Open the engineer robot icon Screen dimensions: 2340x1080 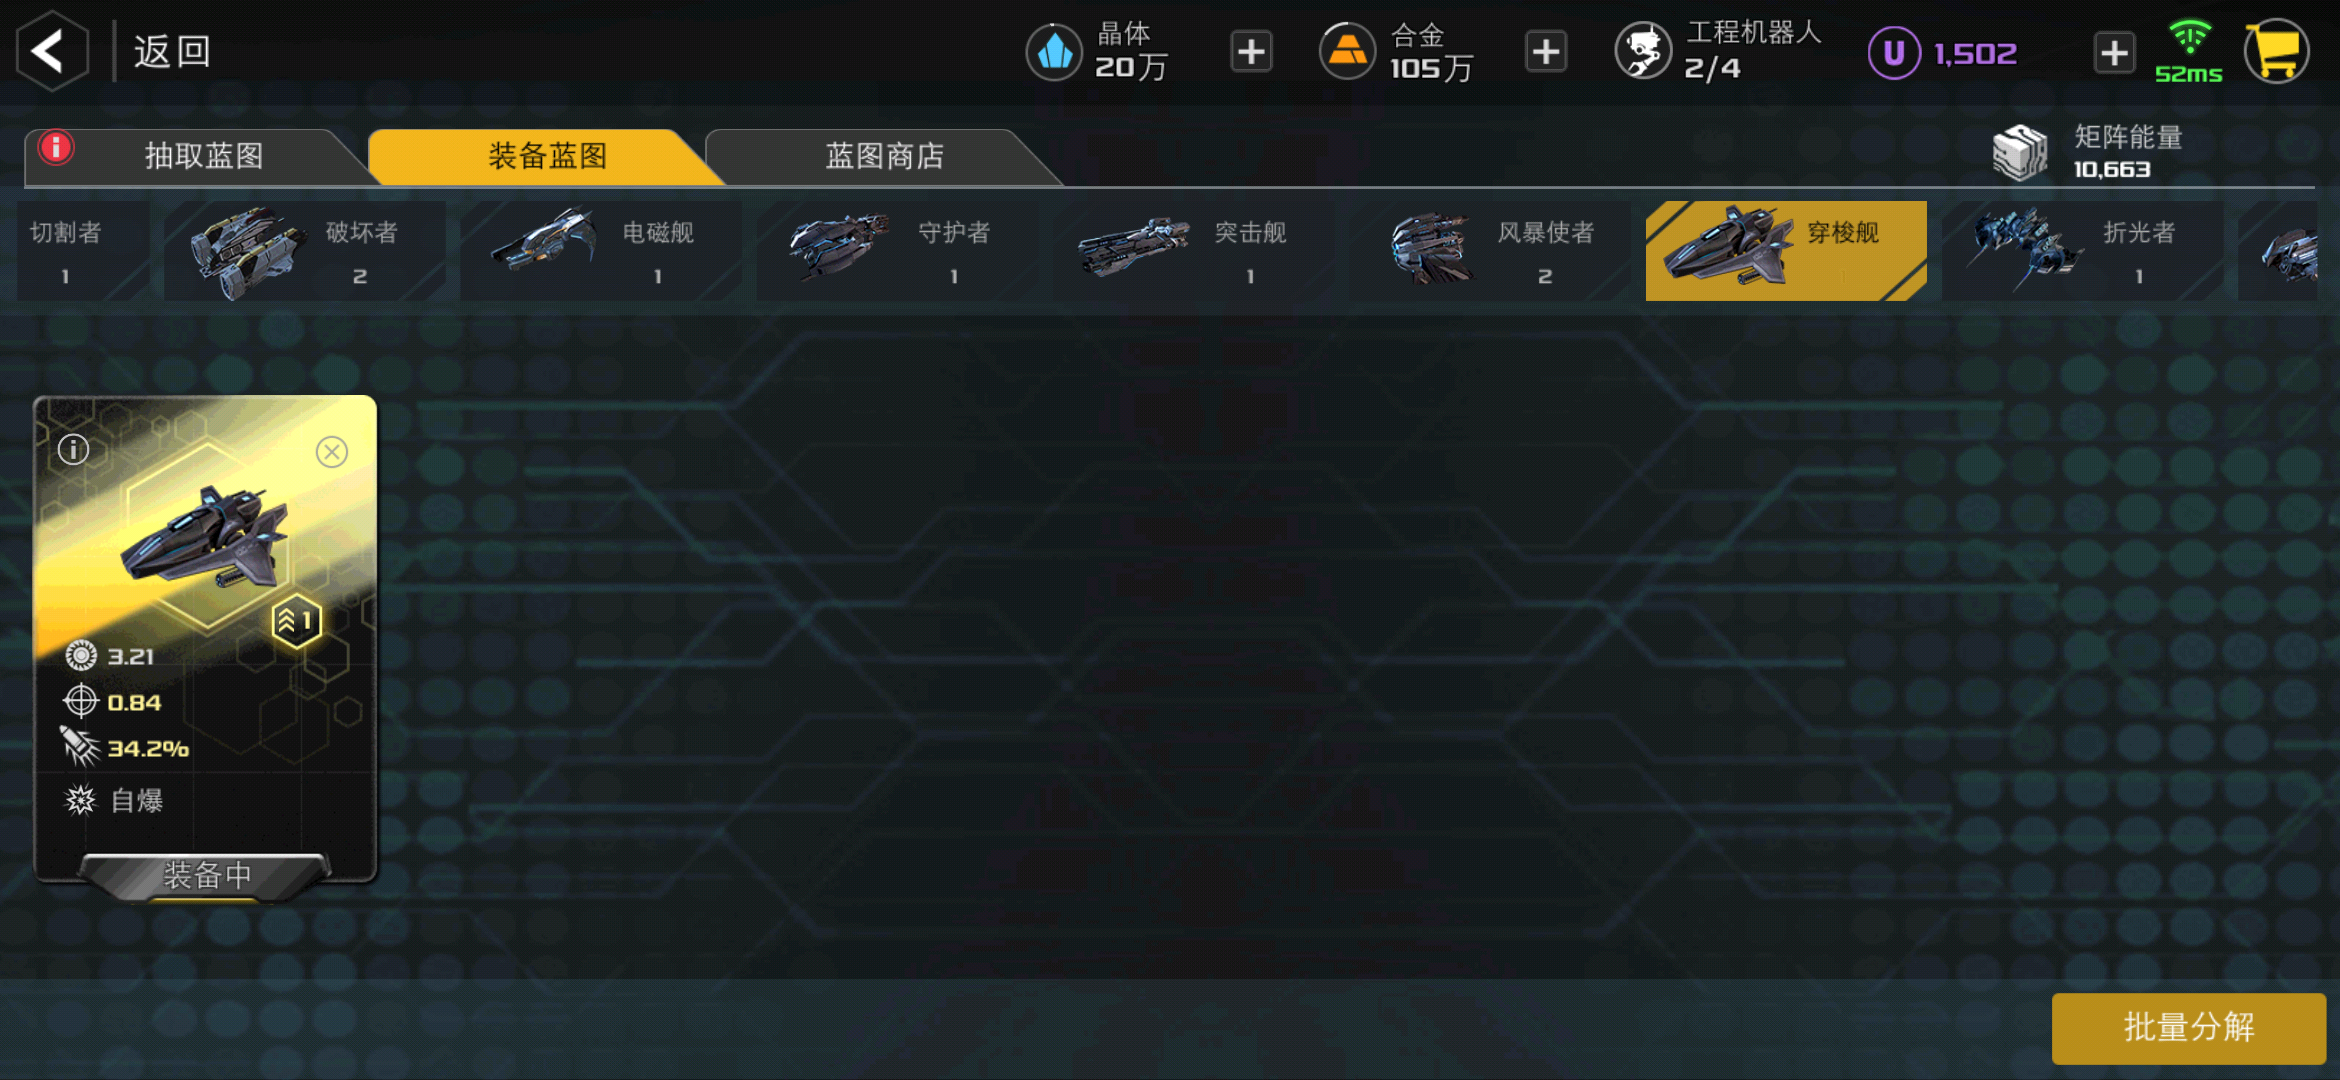coord(1643,51)
